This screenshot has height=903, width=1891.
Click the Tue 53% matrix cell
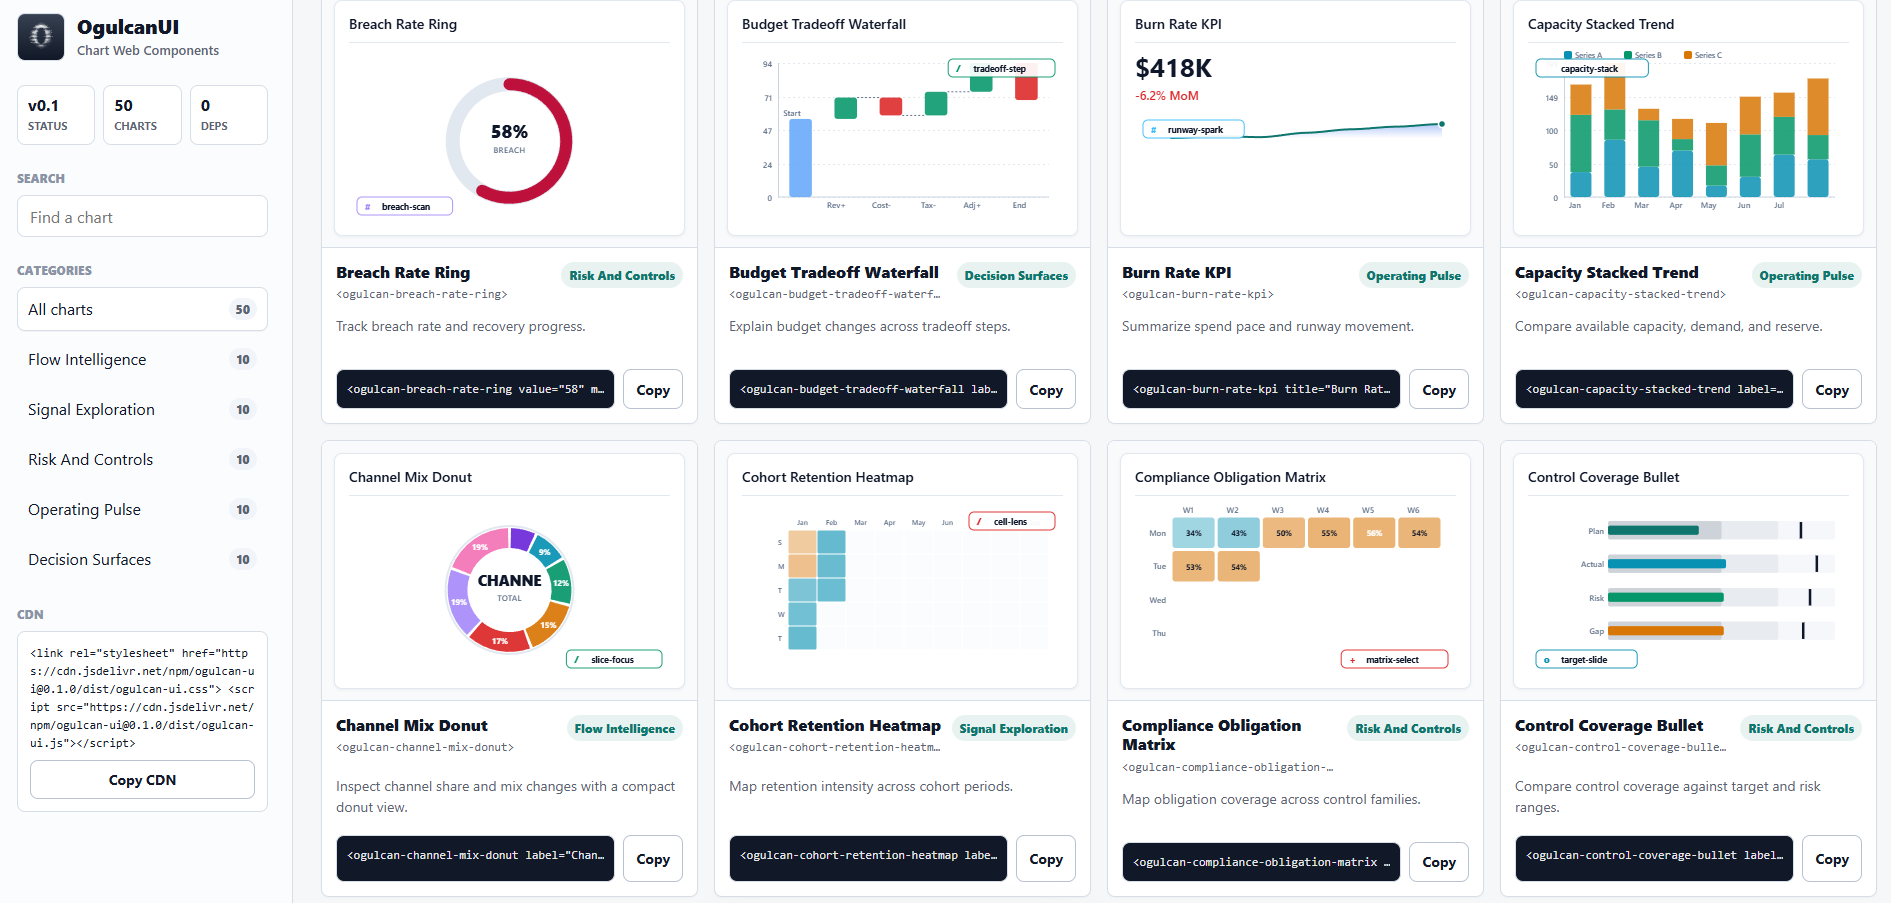tap(1193, 567)
